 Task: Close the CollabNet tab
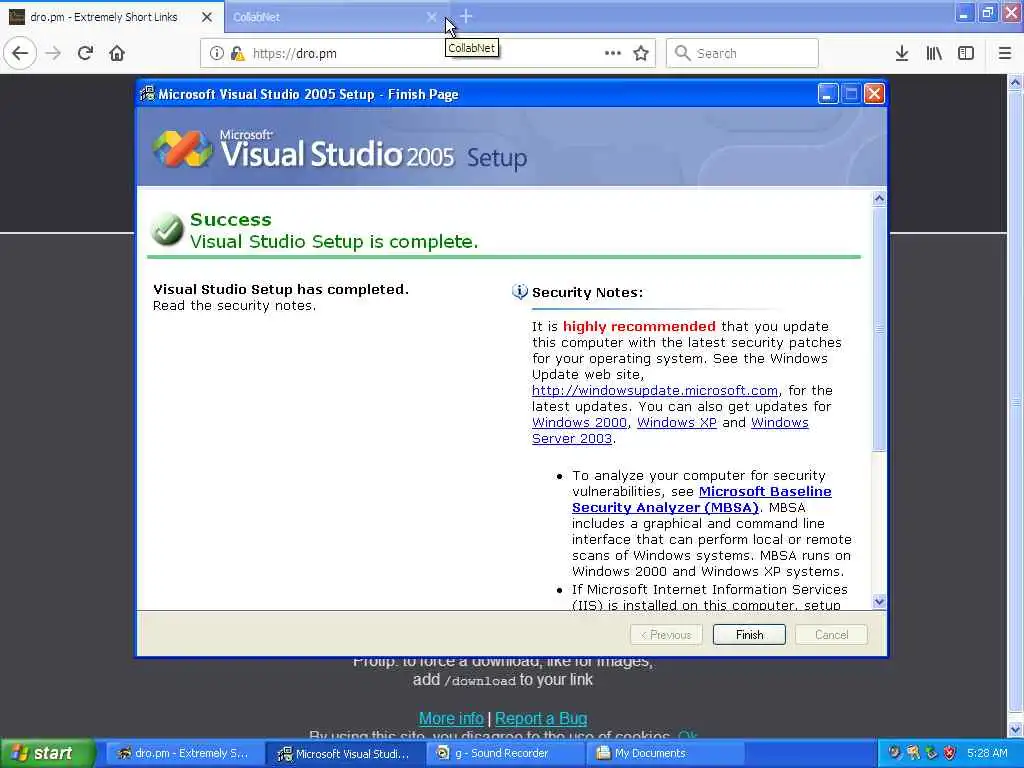tap(431, 17)
